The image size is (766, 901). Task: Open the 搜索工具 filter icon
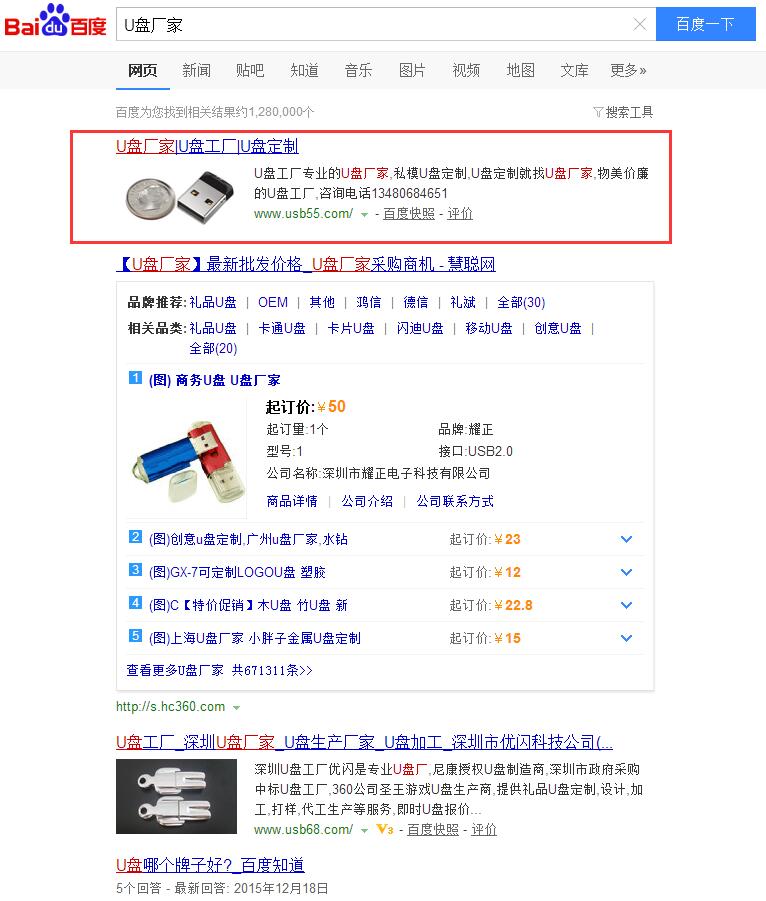pyautogui.click(x=598, y=112)
